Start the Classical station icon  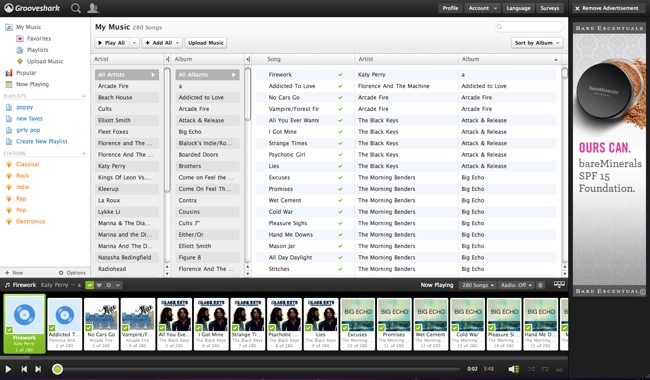(9, 165)
